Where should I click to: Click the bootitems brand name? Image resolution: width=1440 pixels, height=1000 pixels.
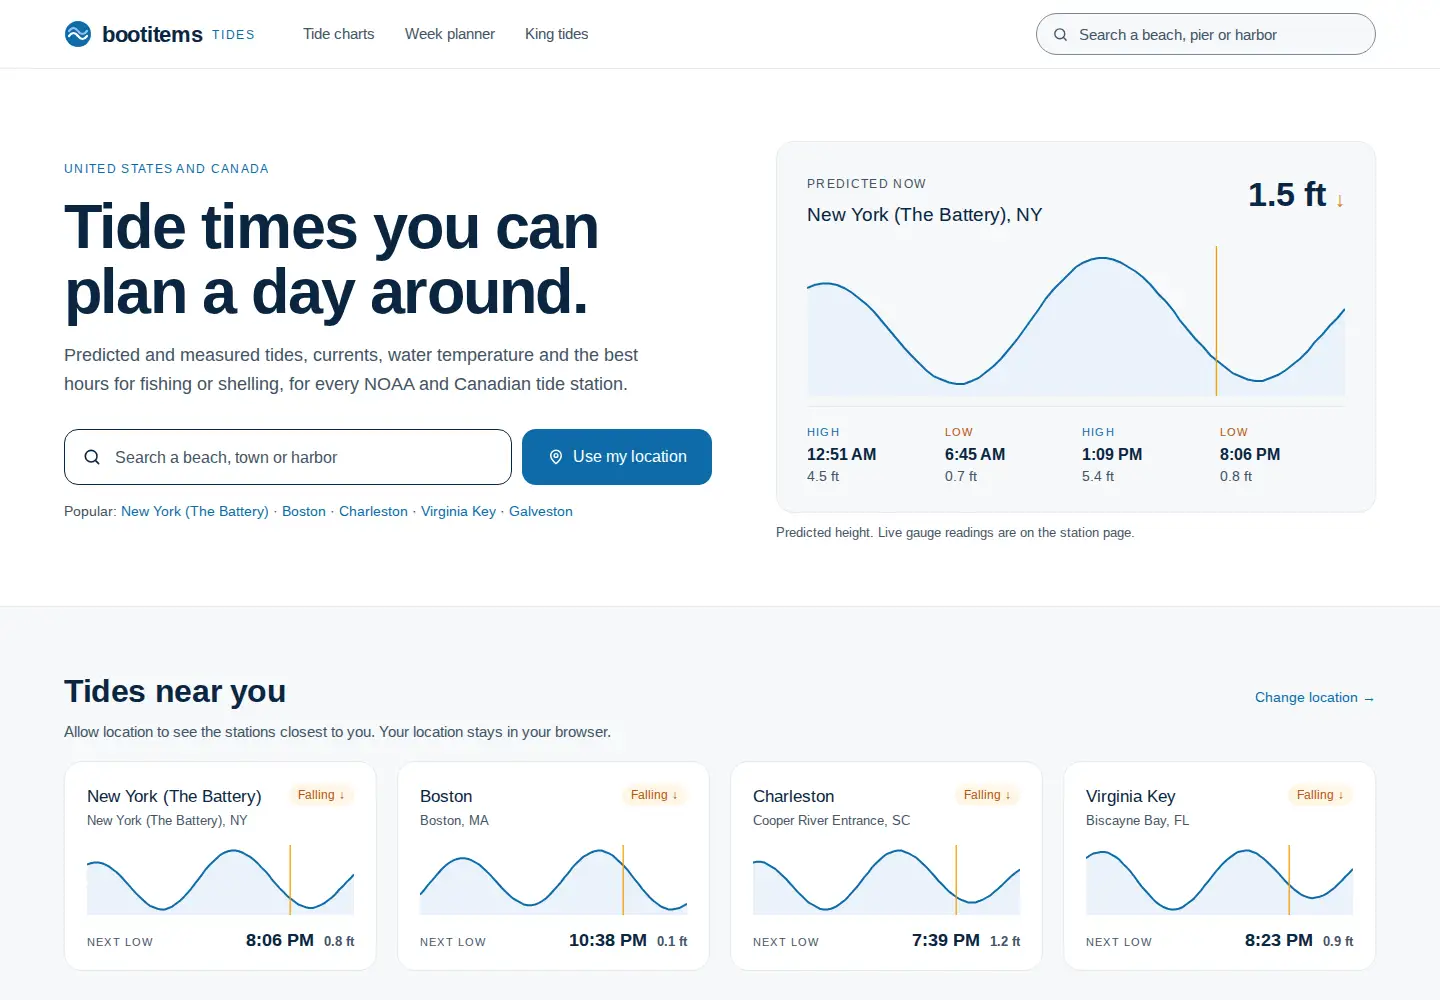point(152,34)
